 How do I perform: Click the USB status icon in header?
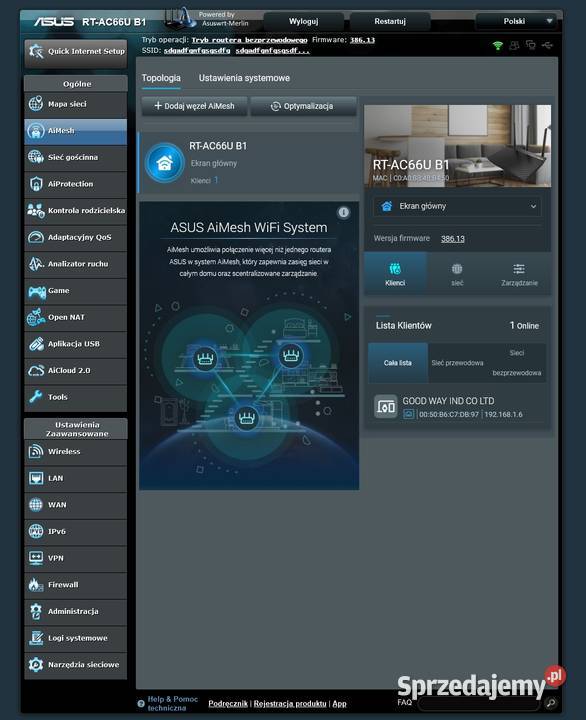(547, 45)
